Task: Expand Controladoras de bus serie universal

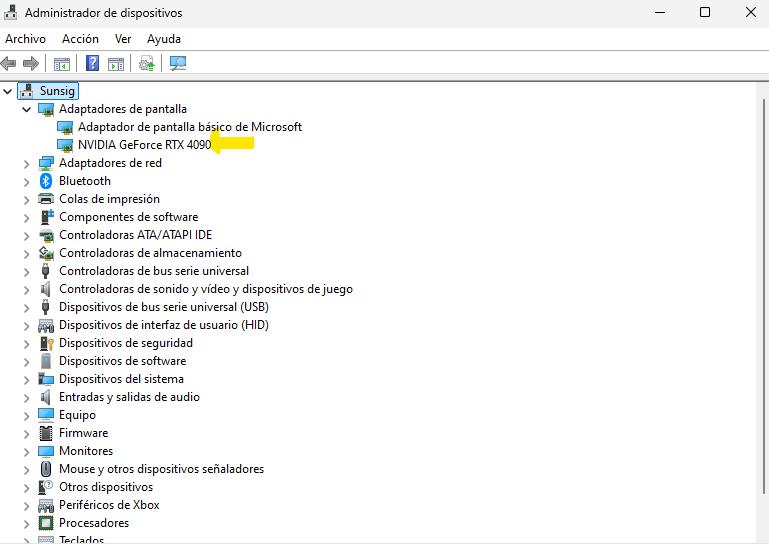Action: click(x=26, y=272)
